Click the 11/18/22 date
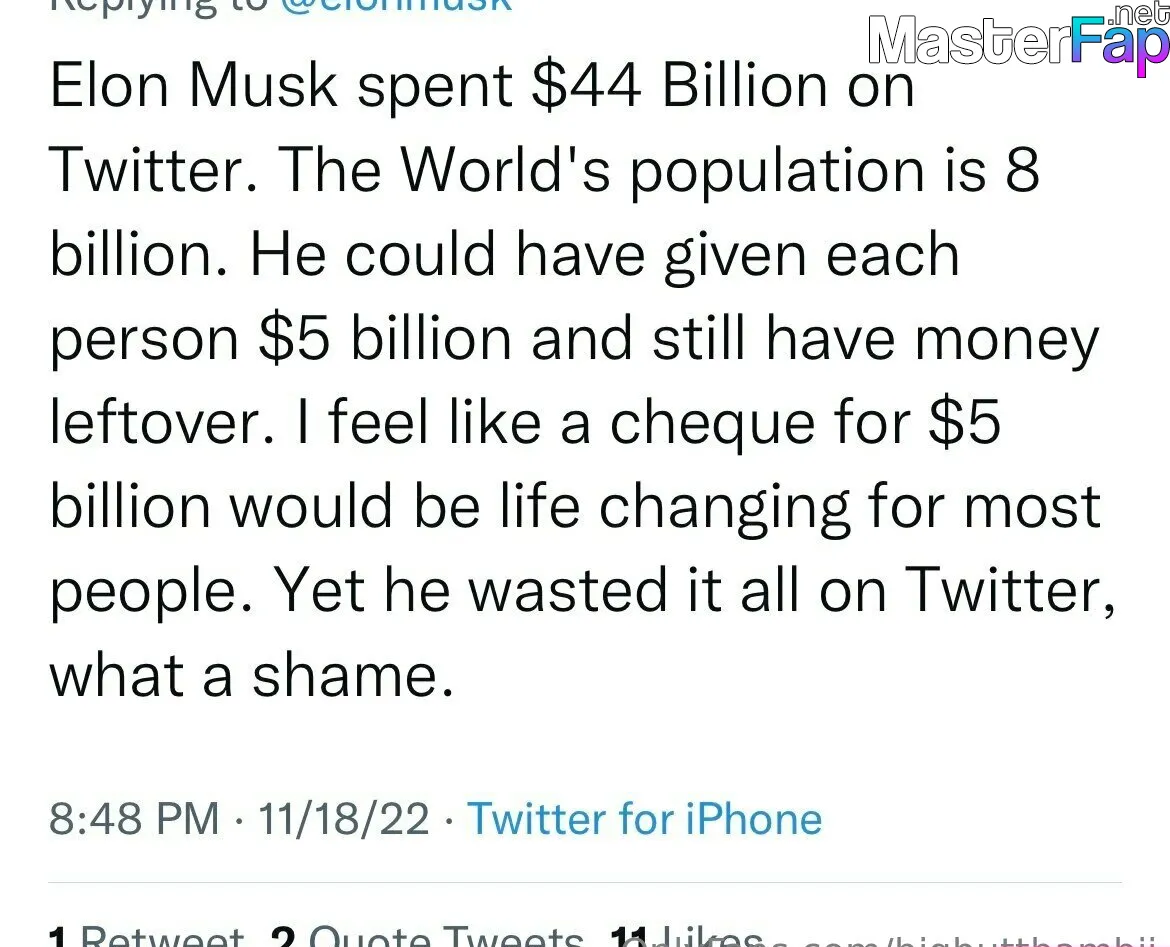The width and height of the screenshot is (1170, 947). click(x=343, y=819)
